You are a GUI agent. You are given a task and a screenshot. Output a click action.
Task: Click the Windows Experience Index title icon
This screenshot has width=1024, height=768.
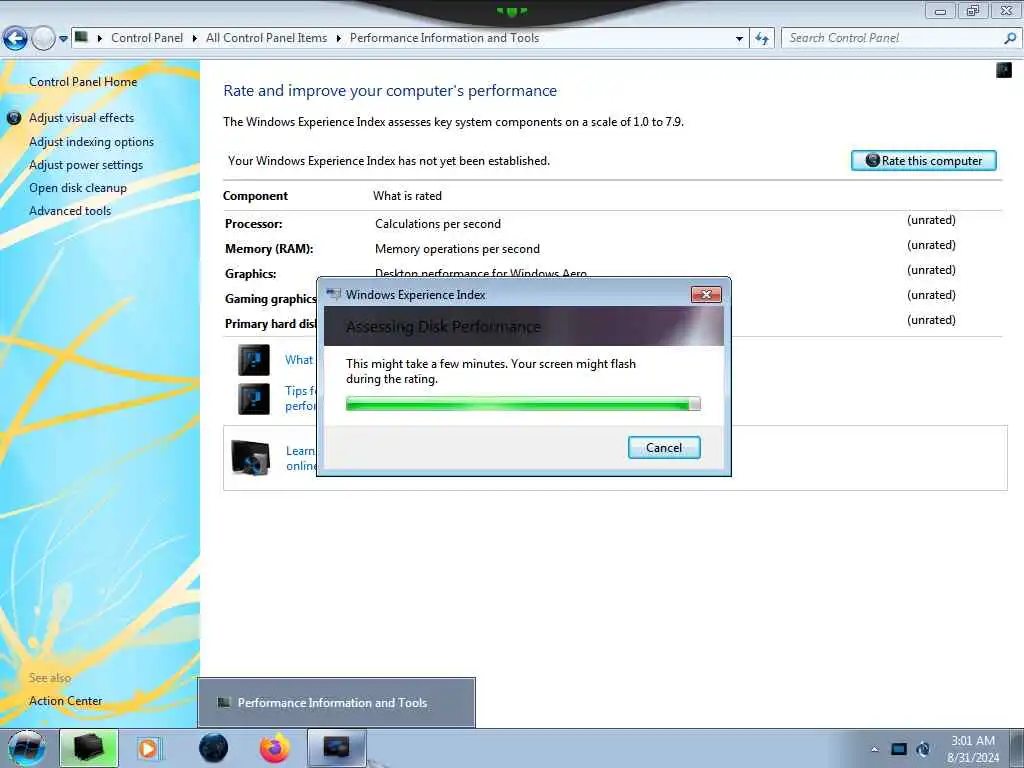coord(334,295)
